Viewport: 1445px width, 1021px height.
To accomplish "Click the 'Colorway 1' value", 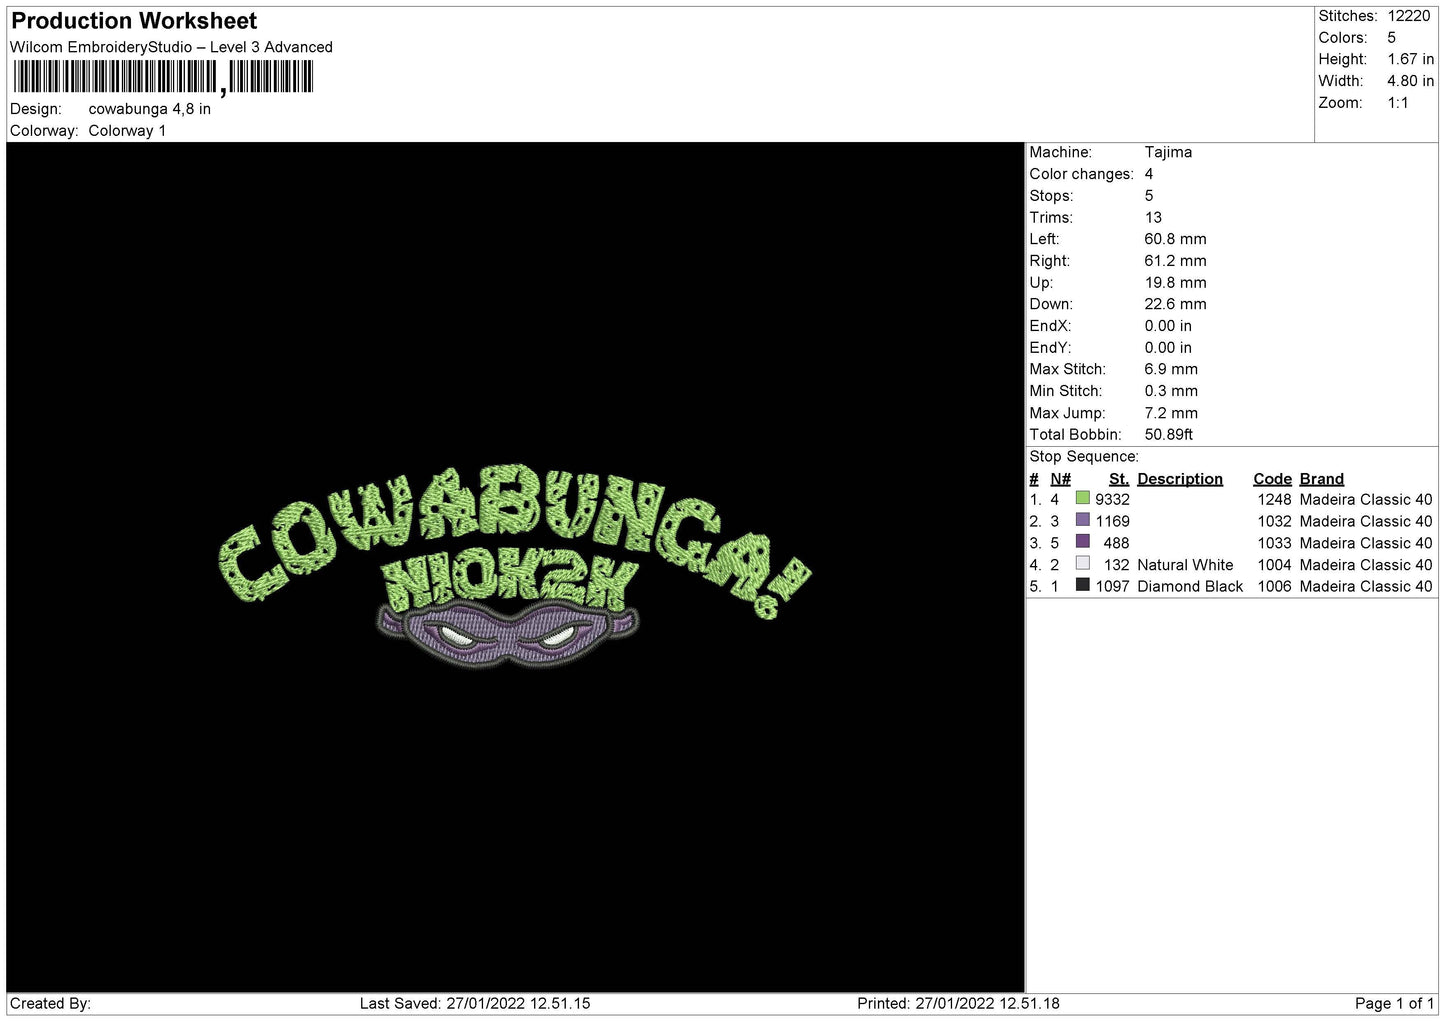I will (x=127, y=131).
